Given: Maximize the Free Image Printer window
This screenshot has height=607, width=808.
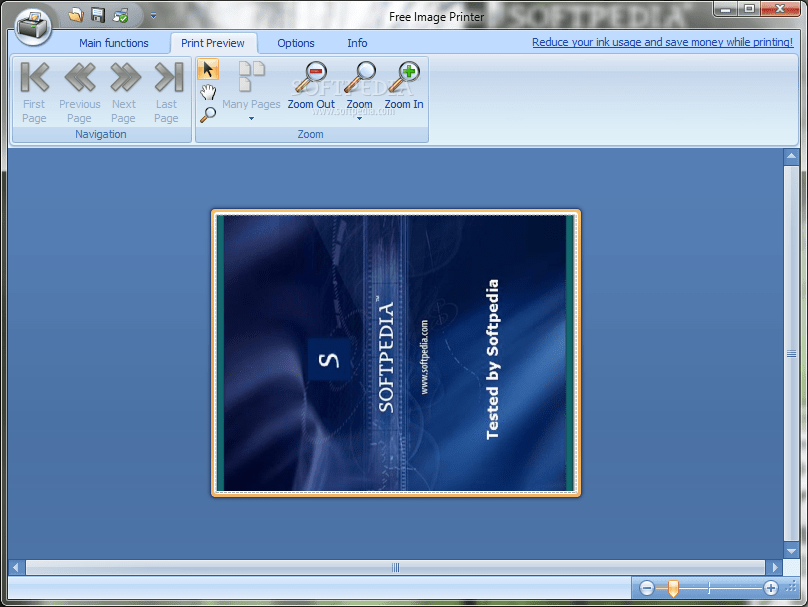Looking at the screenshot, I should [749, 9].
